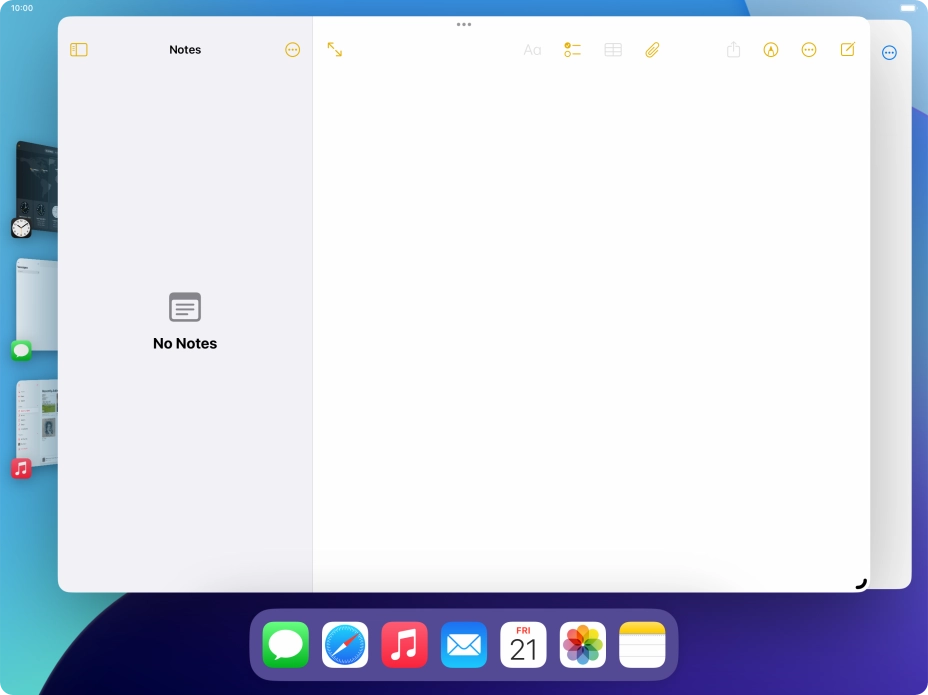
Task: Add a table to the note
Action: 613,50
